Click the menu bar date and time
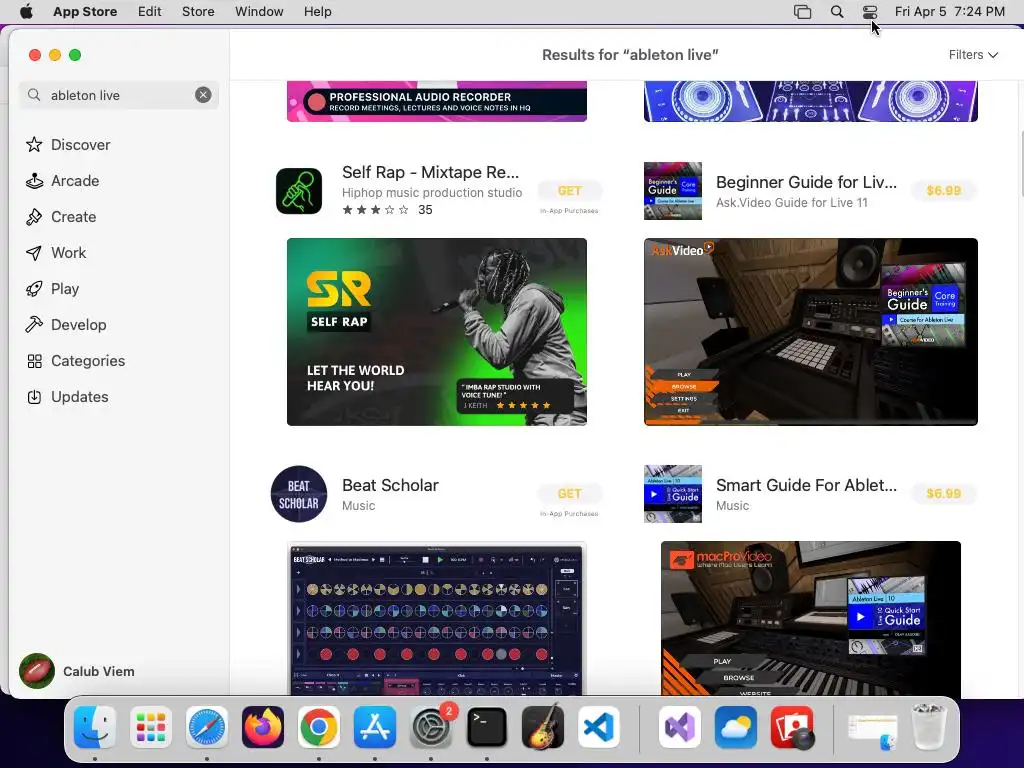Viewport: 1024px width, 768px height. 950,12
